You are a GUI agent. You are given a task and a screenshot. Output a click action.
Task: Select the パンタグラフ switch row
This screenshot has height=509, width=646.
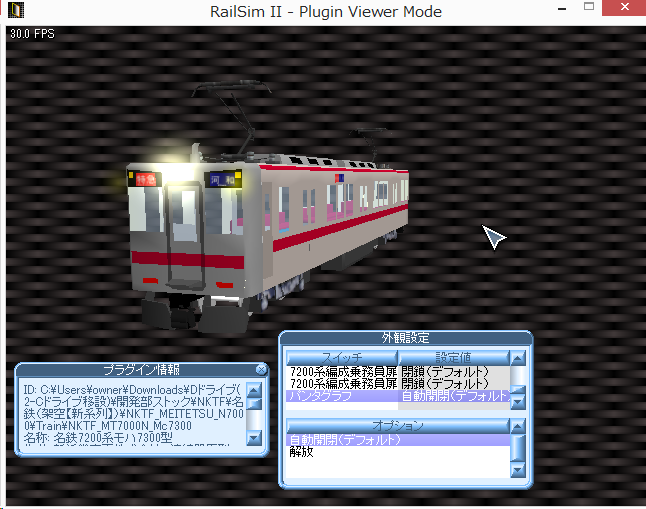tap(398, 396)
